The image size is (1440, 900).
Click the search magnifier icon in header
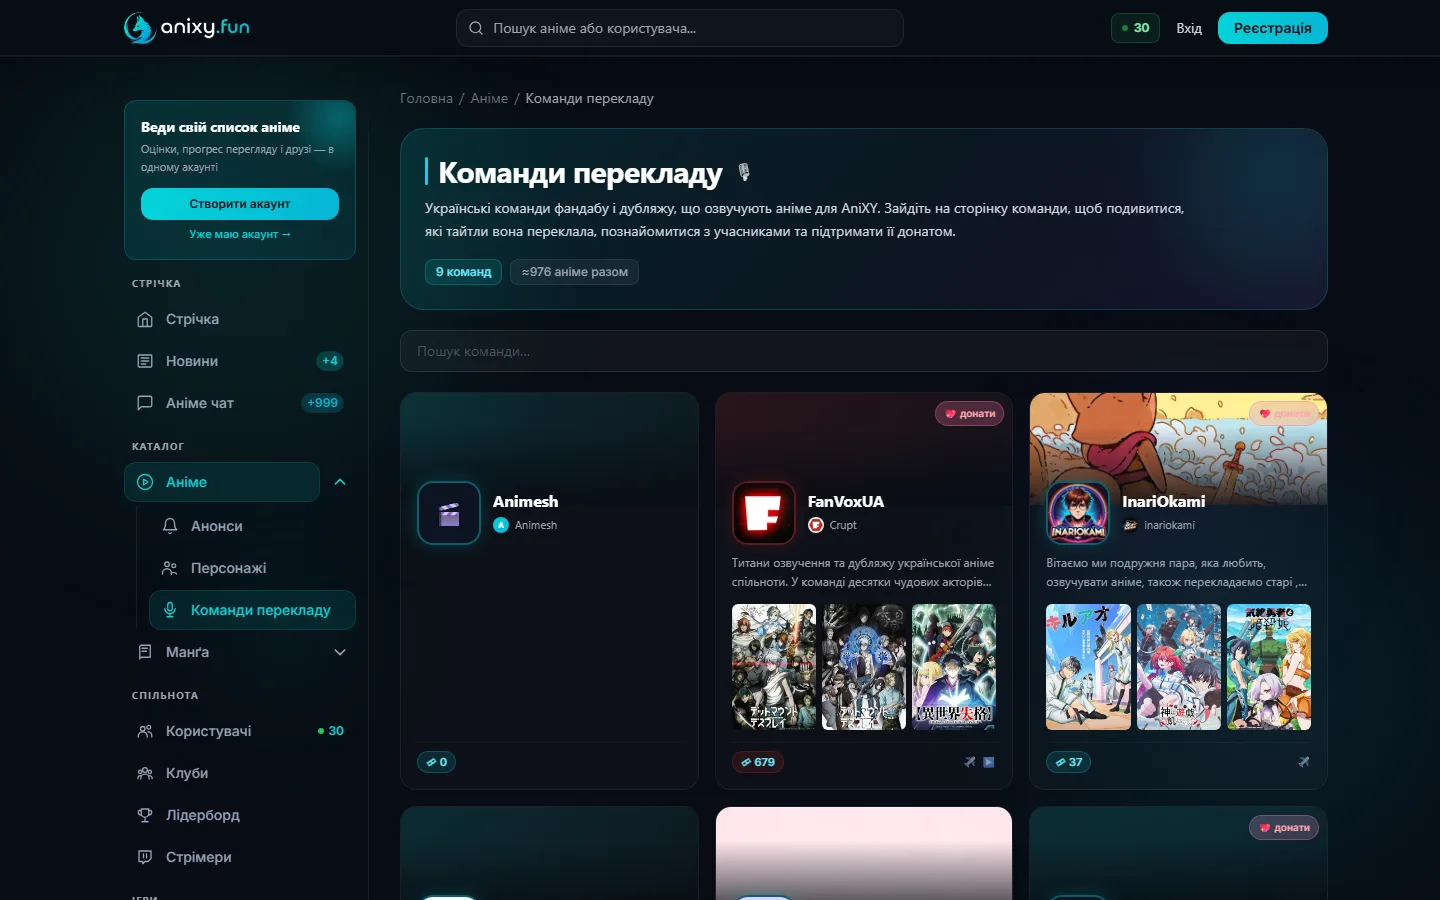tap(476, 28)
